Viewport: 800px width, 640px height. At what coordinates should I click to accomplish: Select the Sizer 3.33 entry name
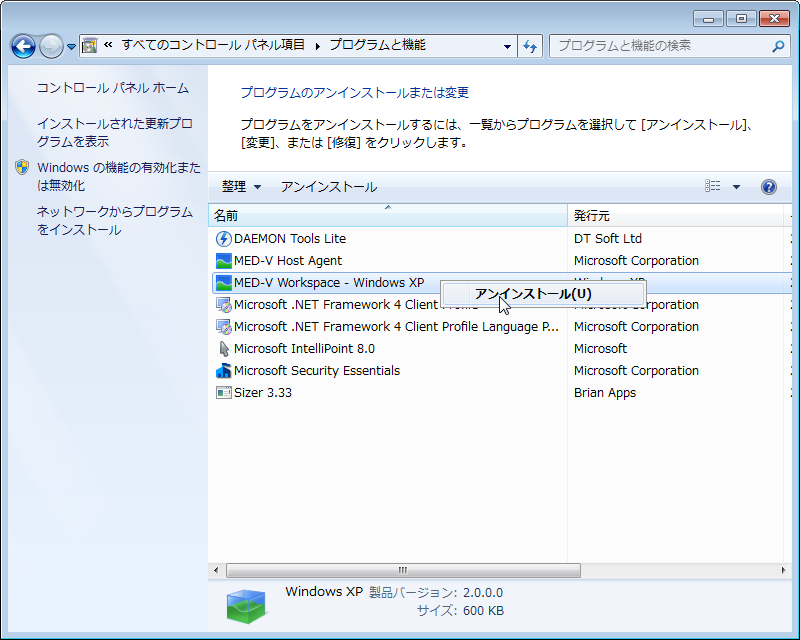263,392
